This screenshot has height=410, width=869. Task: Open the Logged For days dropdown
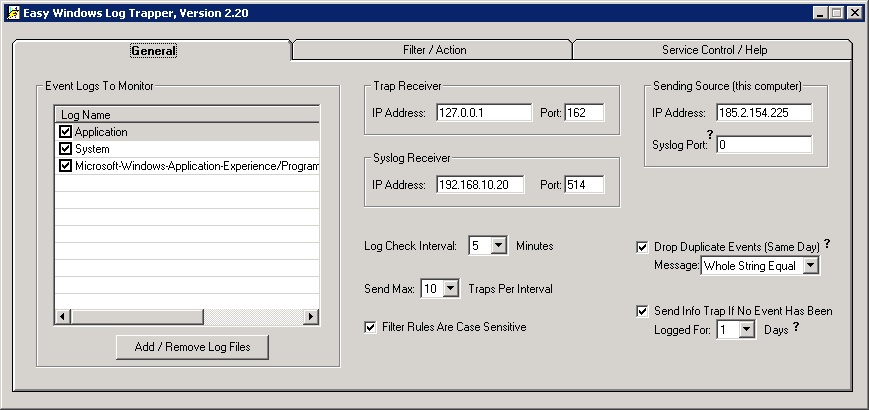tap(747, 330)
